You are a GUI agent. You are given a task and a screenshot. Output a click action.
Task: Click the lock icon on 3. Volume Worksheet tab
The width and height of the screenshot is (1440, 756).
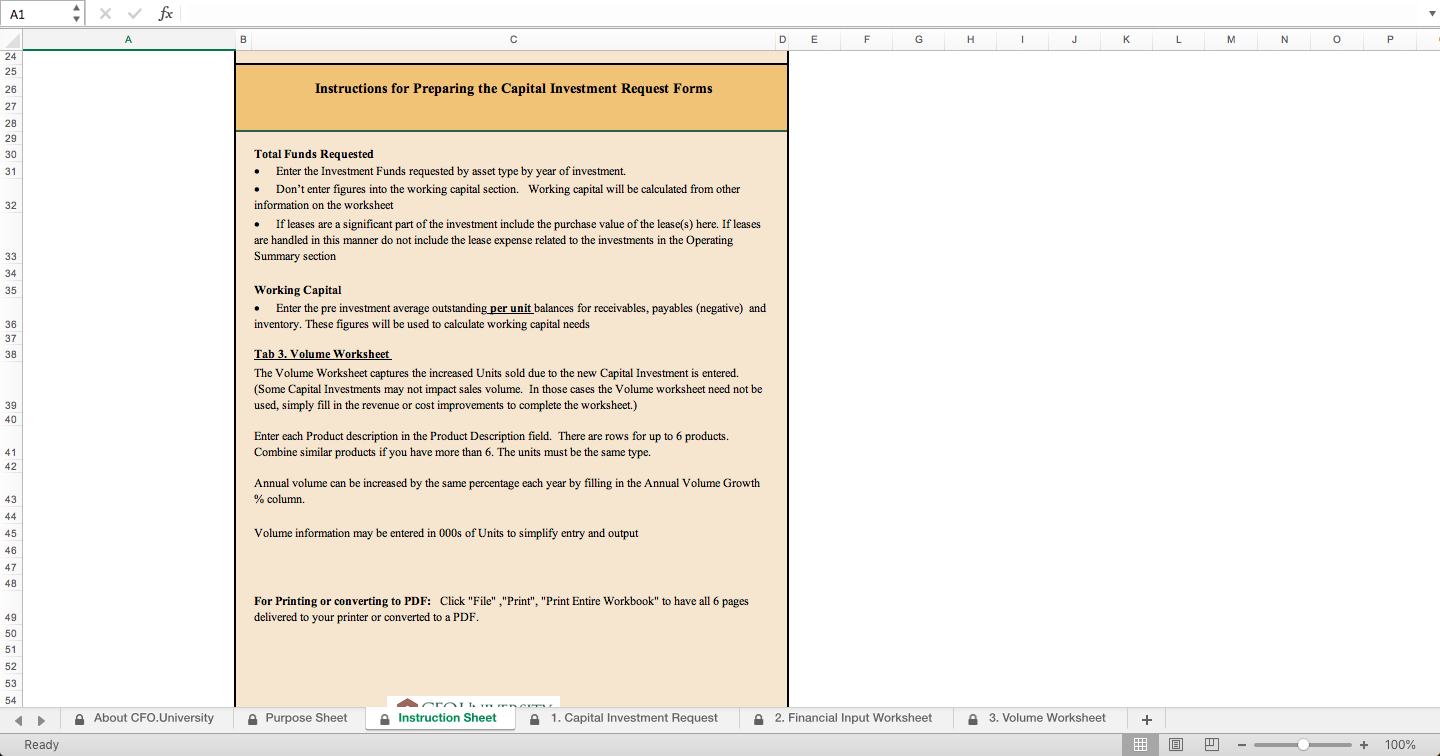(974, 718)
